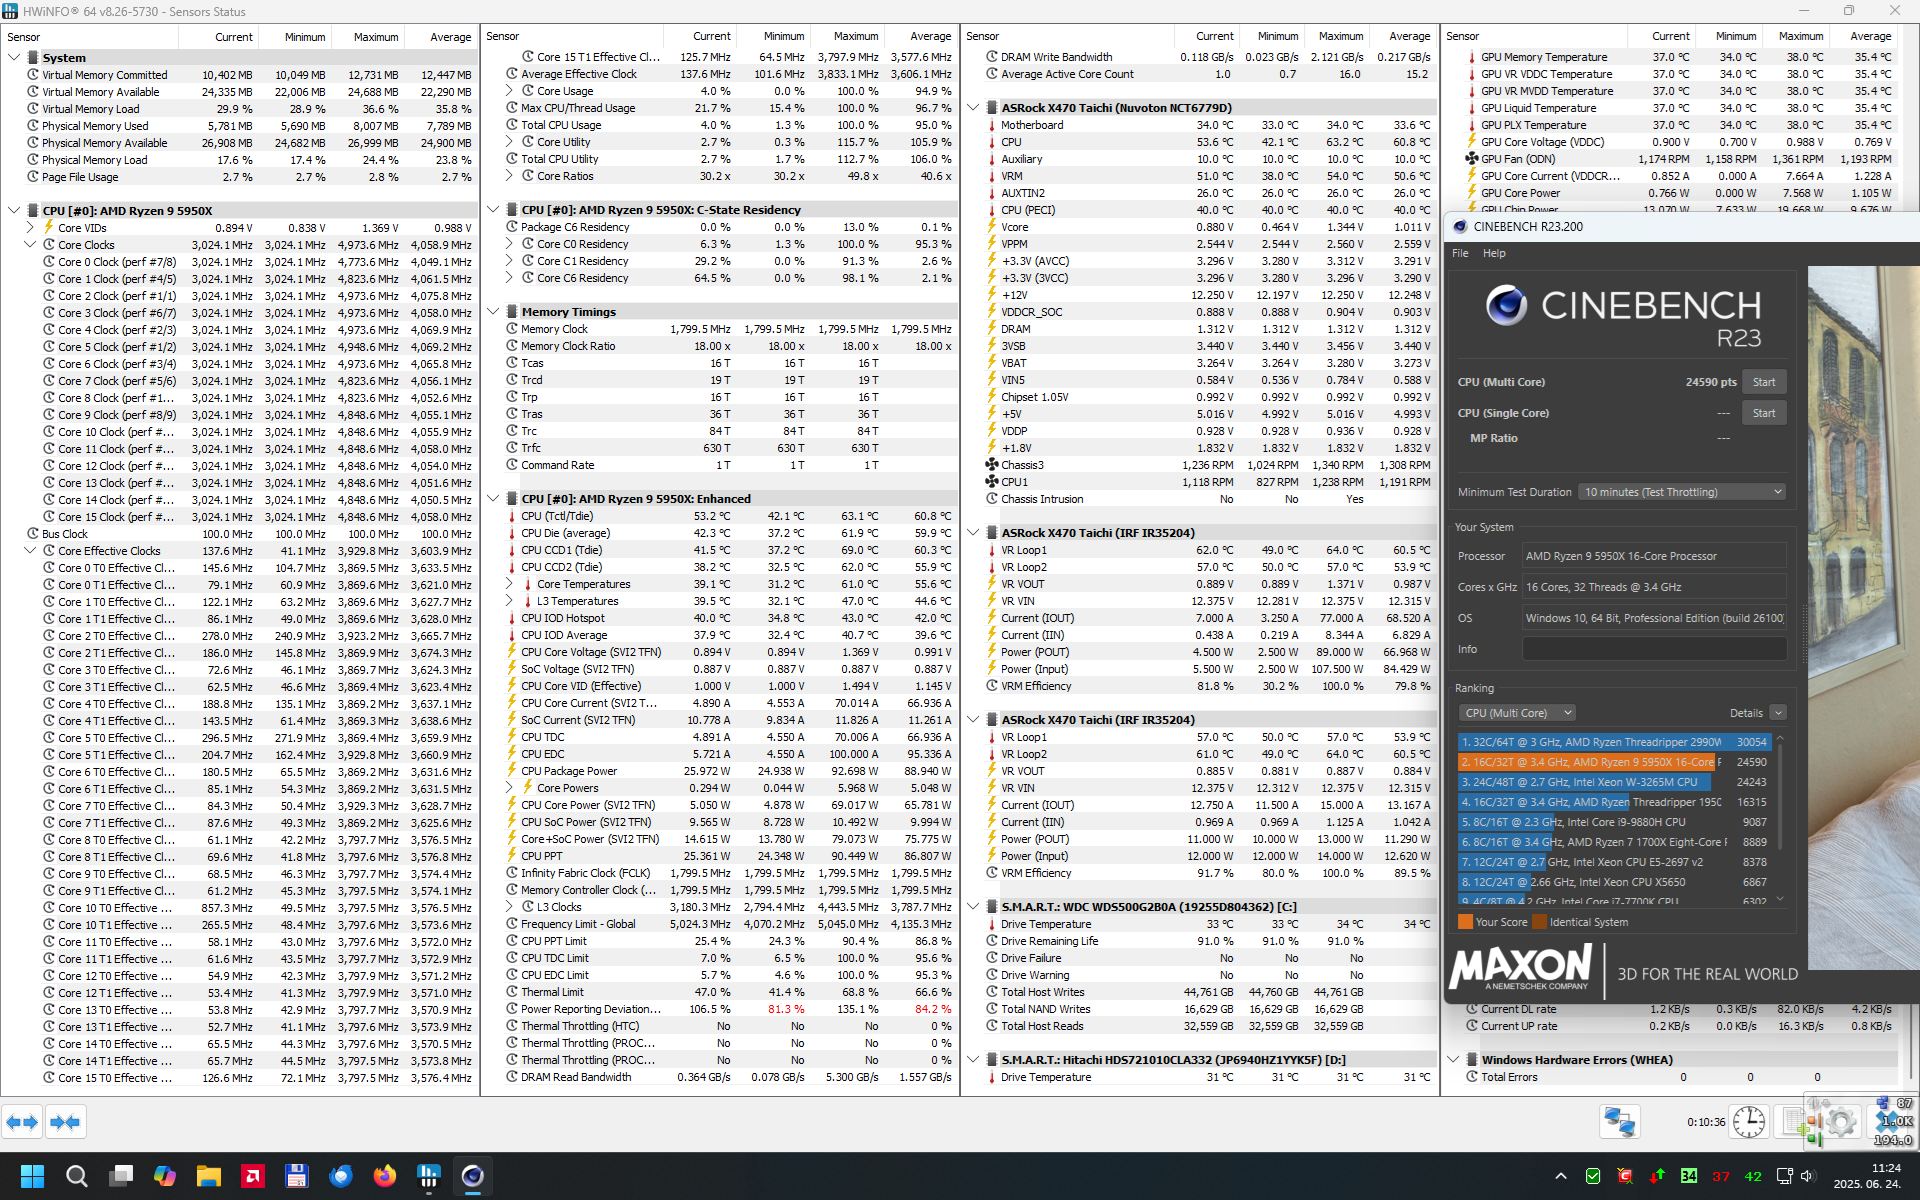Collapse ASRock X470 Taichi Nuvoton NCT6779D group
1920x1200 pixels.
[973, 108]
